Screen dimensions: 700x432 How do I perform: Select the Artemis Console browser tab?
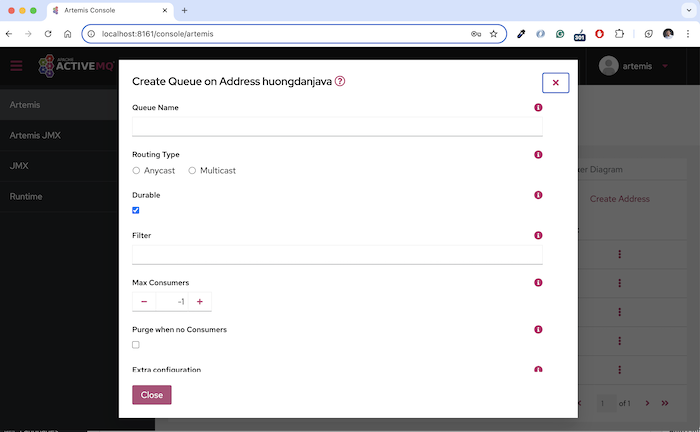coord(109,10)
